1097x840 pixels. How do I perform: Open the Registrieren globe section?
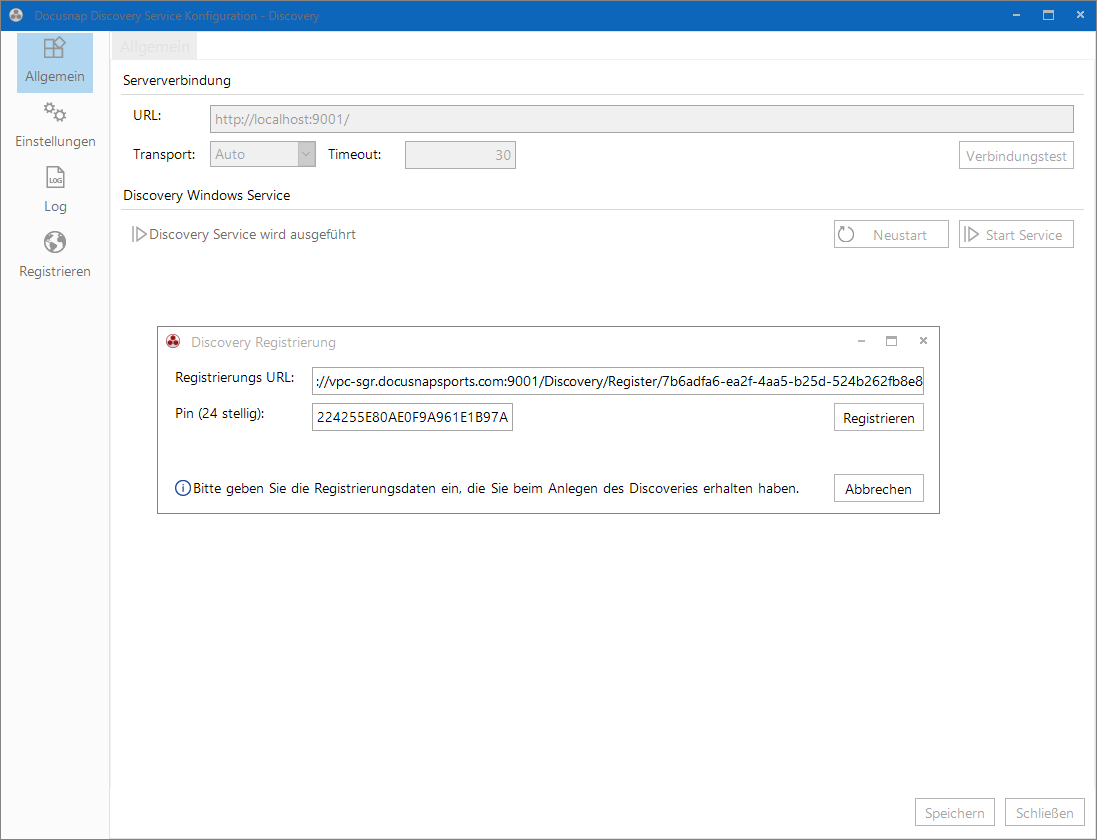[x=55, y=255]
